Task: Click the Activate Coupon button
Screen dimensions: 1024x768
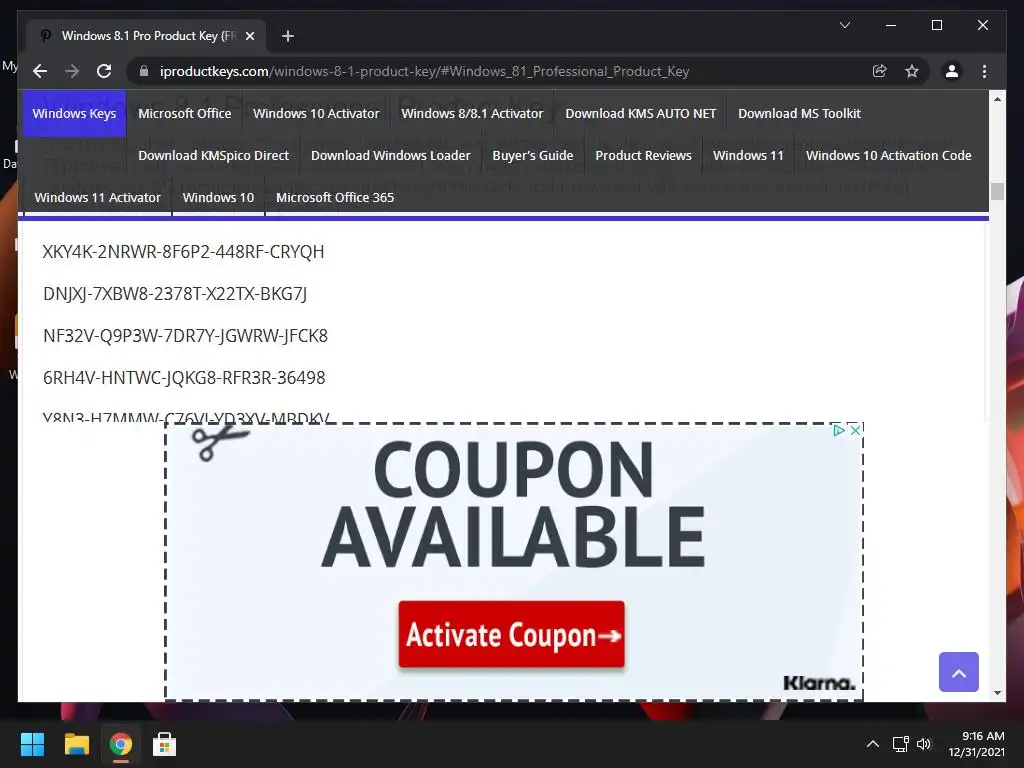Action: [x=511, y=634]
